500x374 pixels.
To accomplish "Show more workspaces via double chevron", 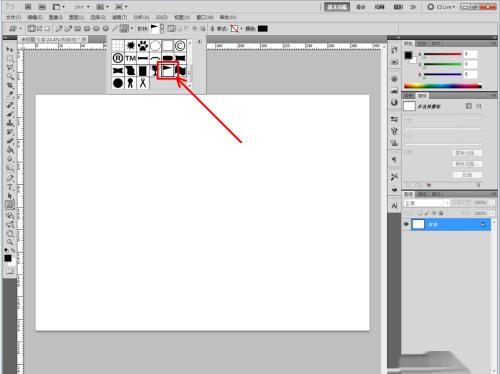I will tap(413, 7).
